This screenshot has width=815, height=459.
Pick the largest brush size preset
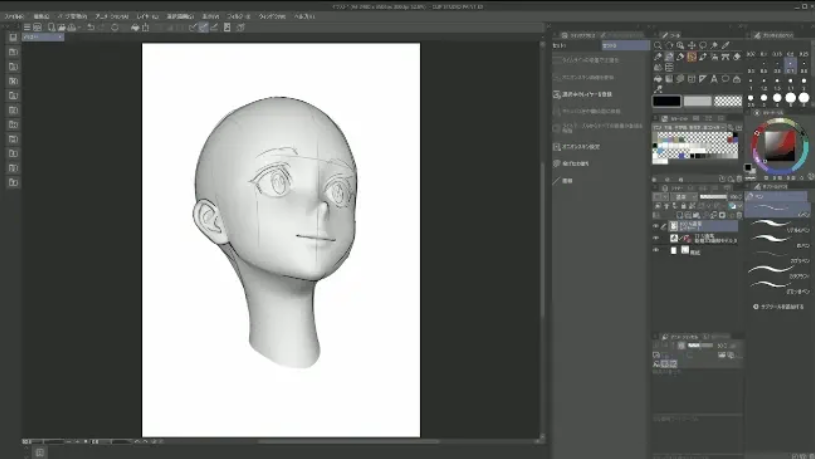coord(804,98)
